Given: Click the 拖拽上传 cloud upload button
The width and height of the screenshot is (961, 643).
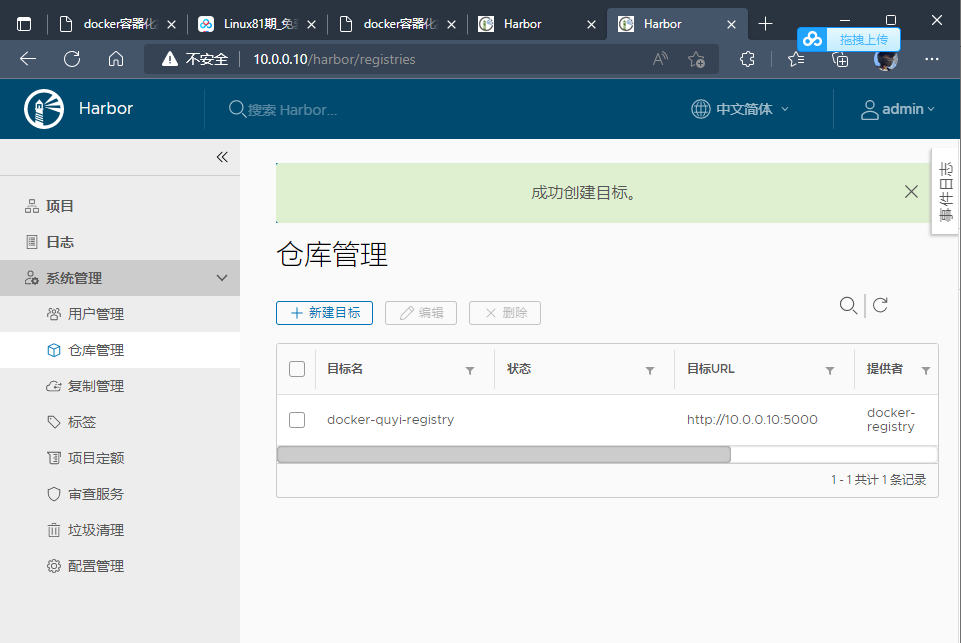Looking at the screenshot, I should (849, 40).
